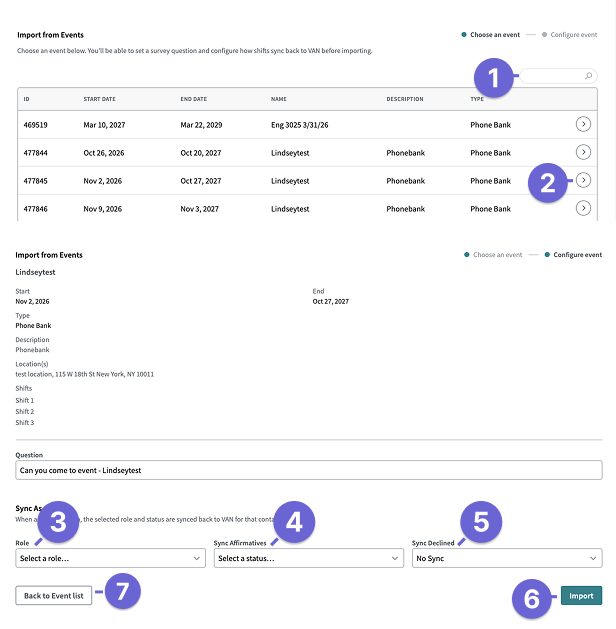Viewport: 616px width, 629px height.
Task: Click end date 'Mar 22, 2029'
Action: pos(201,125)
